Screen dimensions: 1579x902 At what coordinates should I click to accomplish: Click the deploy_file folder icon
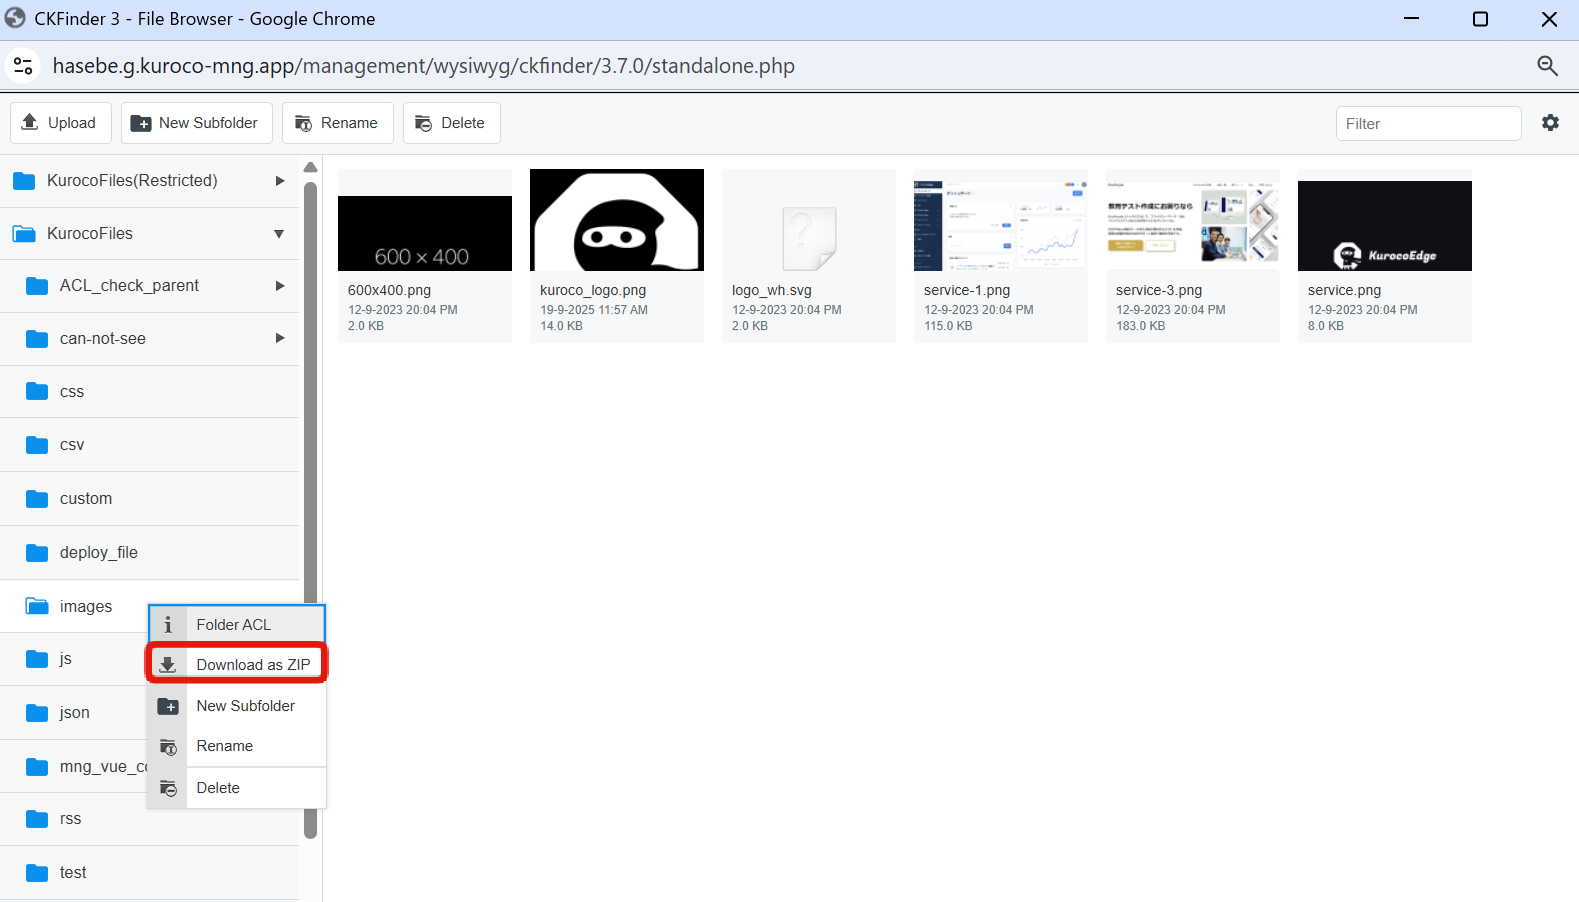(x=37, y=553)
